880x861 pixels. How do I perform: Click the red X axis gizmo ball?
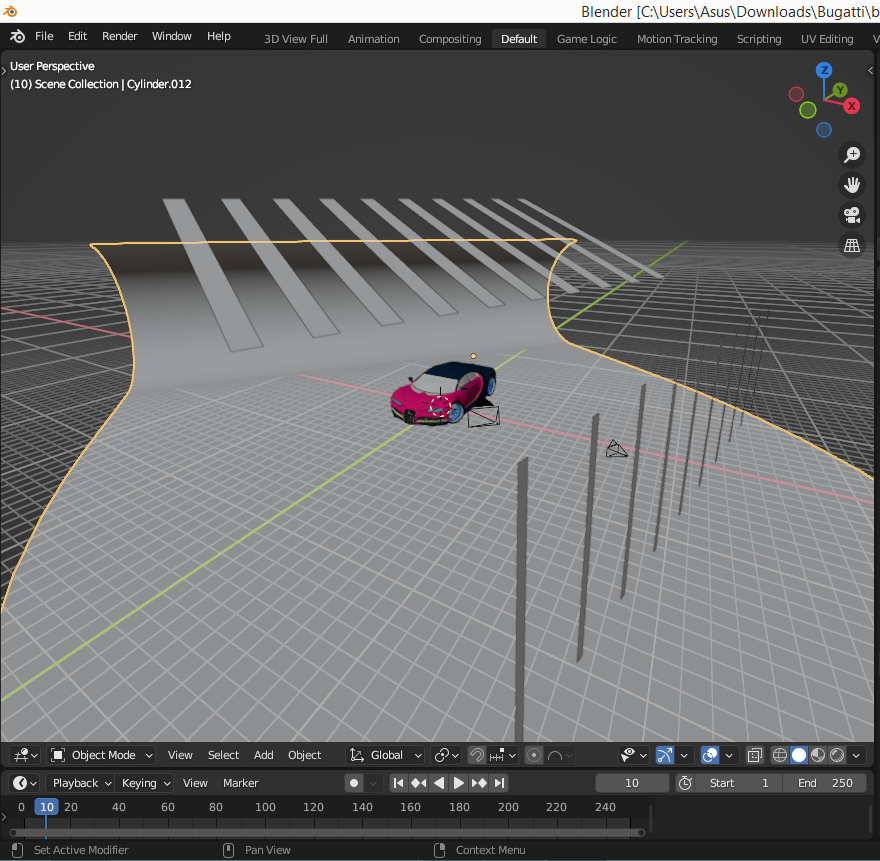pos(852,105)
